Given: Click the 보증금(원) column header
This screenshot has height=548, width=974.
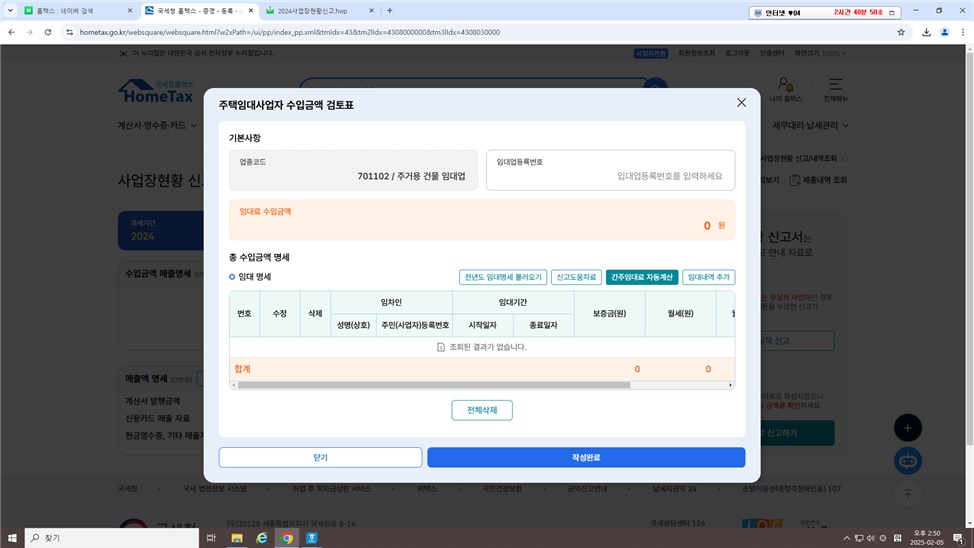Looking at the screenshot, I should pos(609,314).
